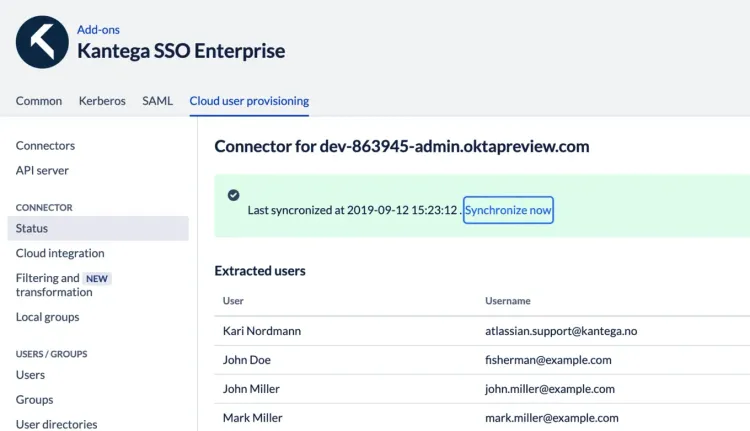Switch to the SAML tab
Image resolution: width=750 pixels, height=431 pixels.
pos(157,101)
